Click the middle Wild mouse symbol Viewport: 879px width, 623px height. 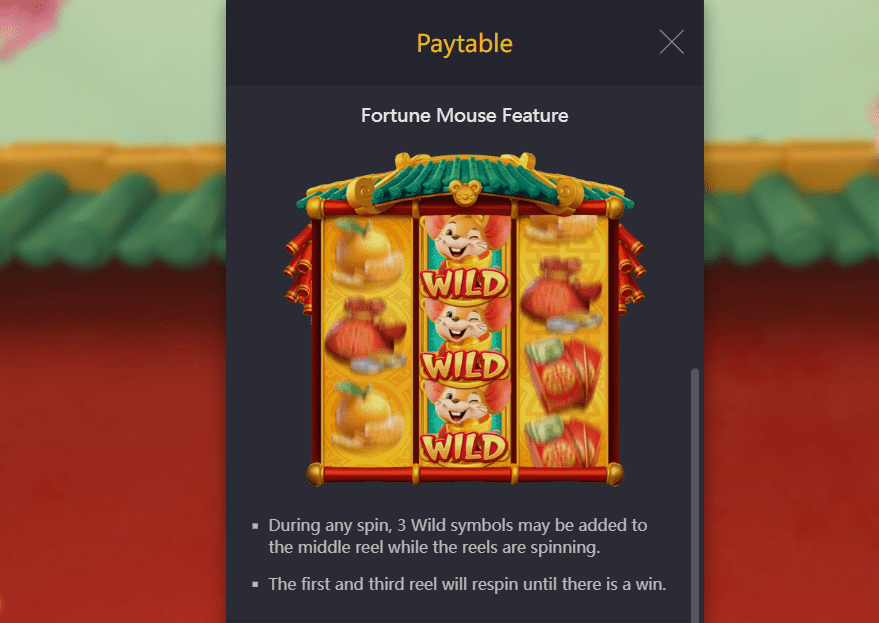pyautogui.click(x=465, y=341)
